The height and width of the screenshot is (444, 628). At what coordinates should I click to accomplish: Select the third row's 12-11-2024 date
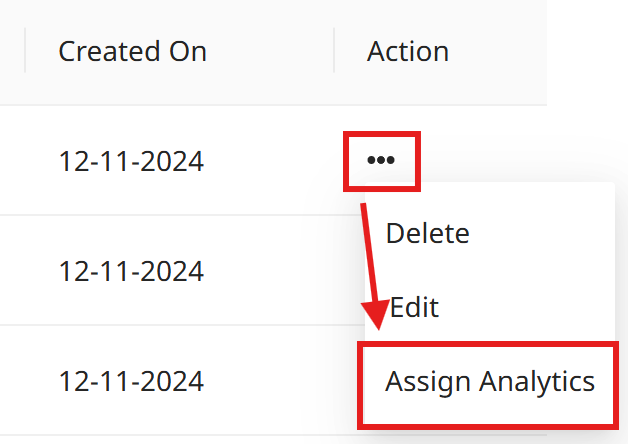131,381
